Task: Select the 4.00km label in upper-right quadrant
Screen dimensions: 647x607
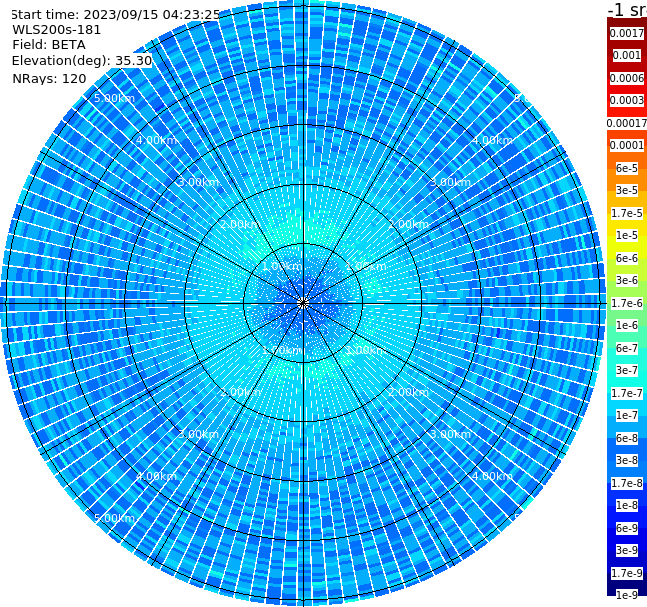Action: (x=492, y=140)
